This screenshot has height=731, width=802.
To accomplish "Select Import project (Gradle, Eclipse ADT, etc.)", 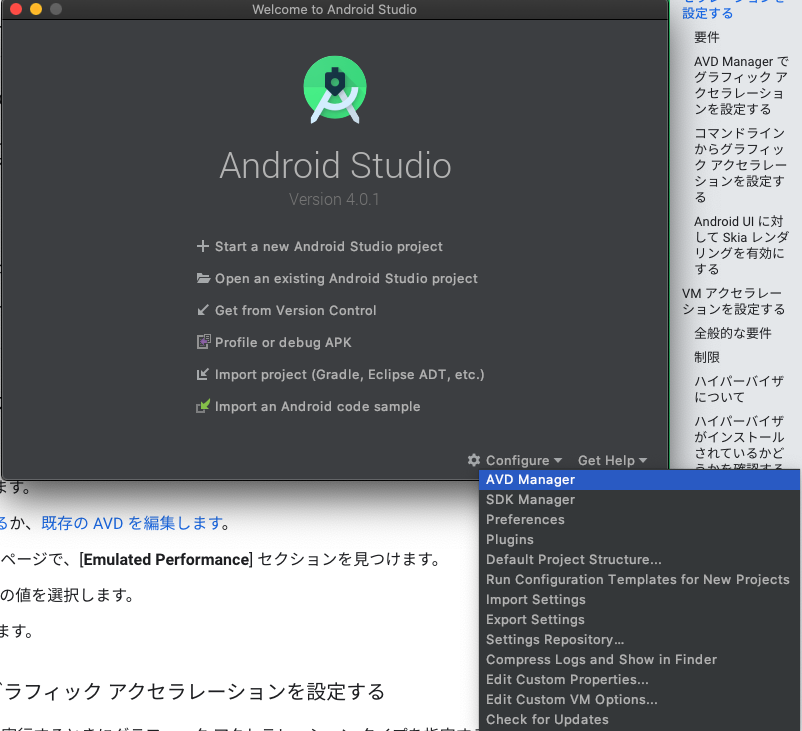I will point(349,374).
